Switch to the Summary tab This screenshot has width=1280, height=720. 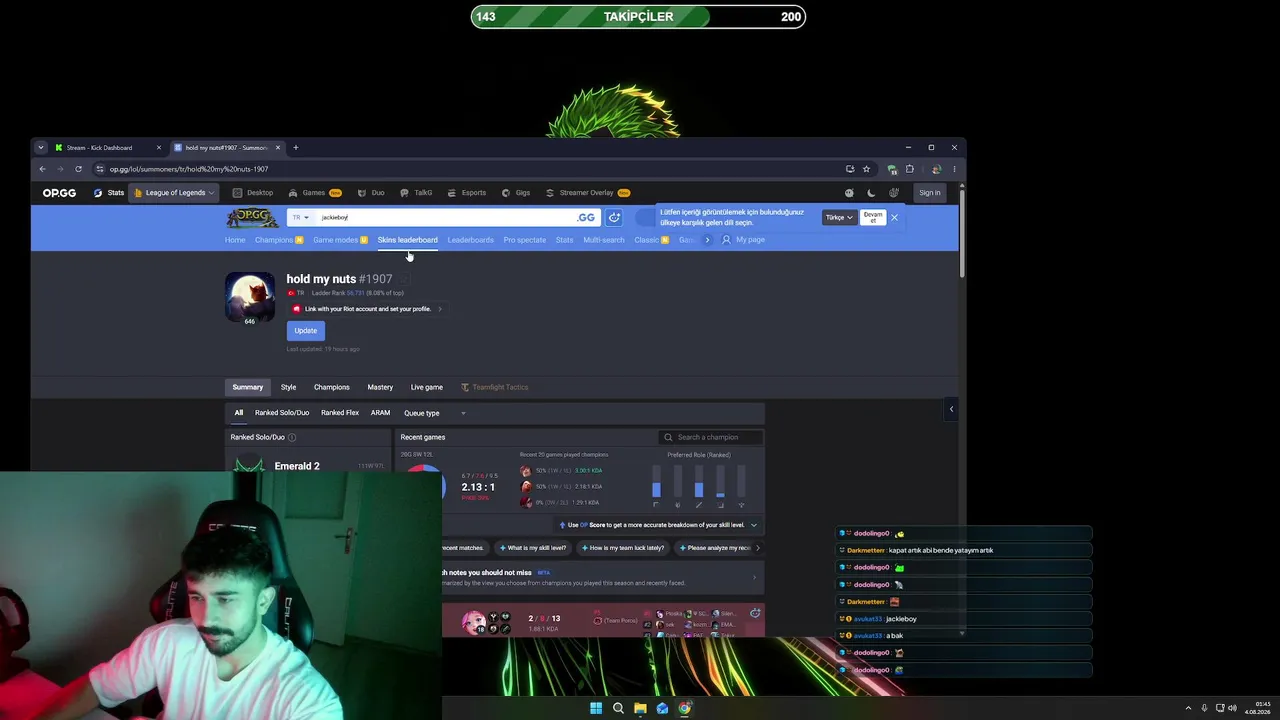[248, 387]
